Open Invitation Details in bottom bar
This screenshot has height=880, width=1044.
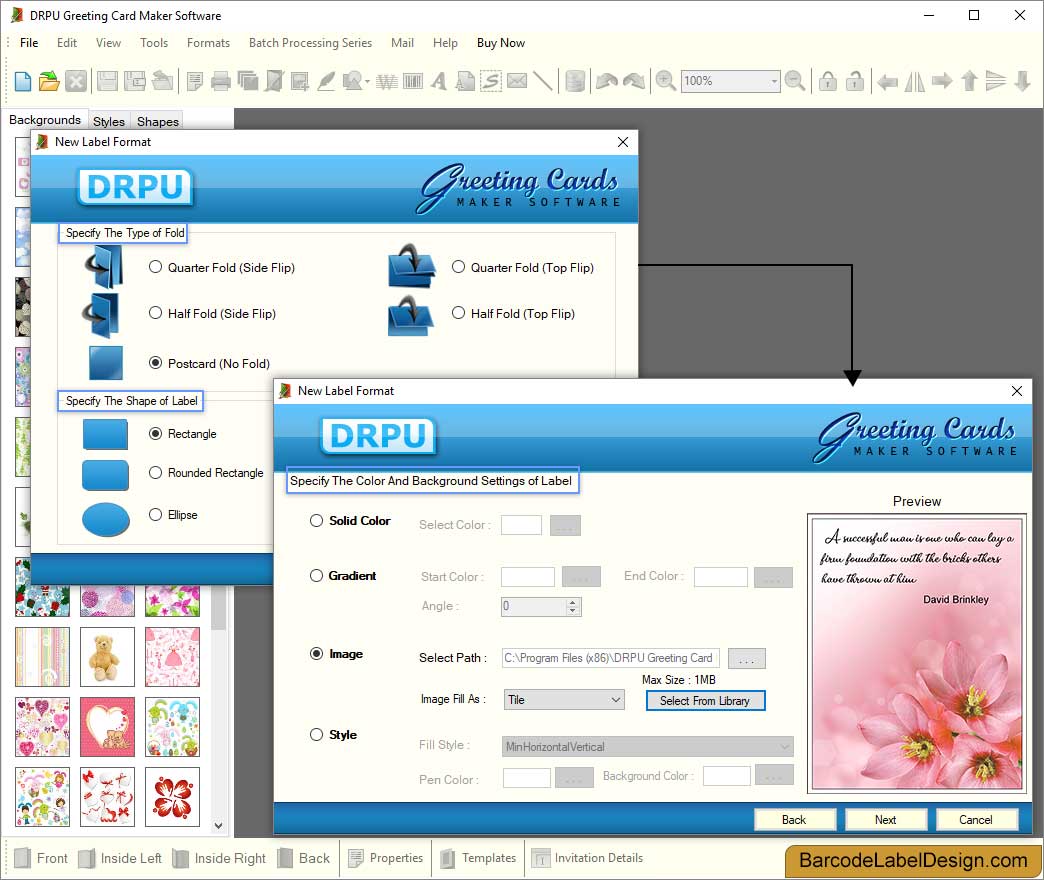pos(587,858)
